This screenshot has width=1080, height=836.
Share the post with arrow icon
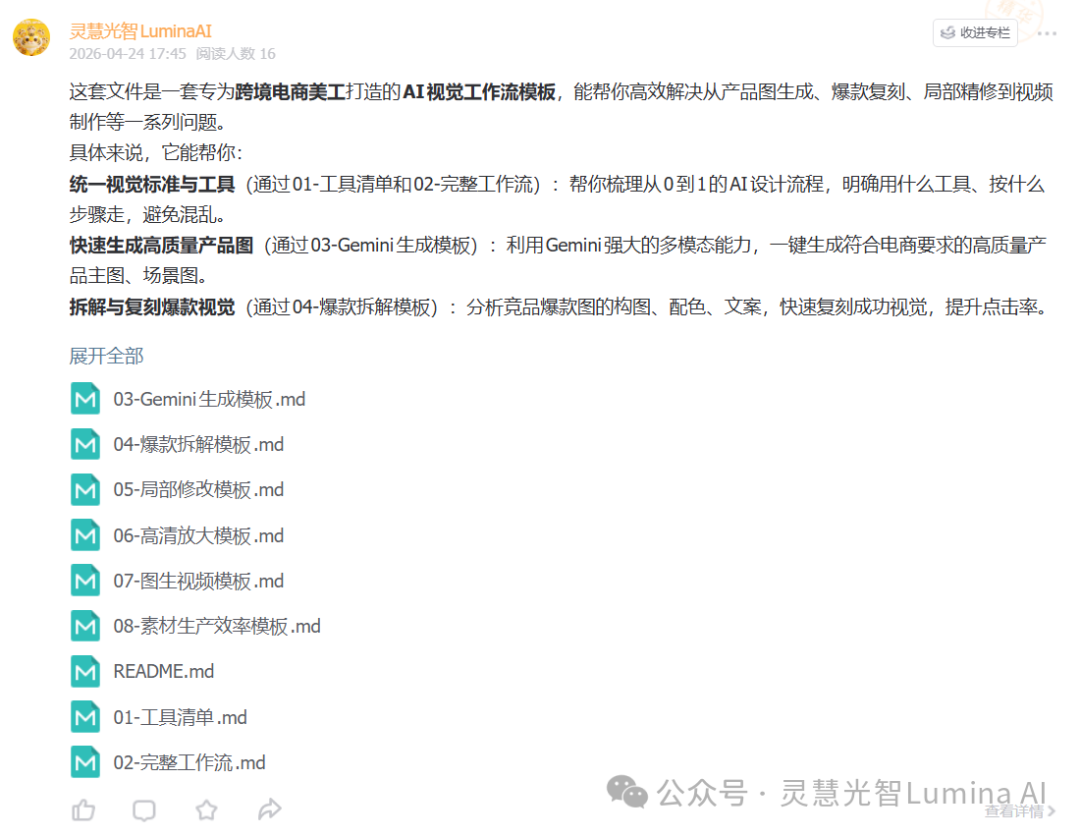[x=269, y=809]
